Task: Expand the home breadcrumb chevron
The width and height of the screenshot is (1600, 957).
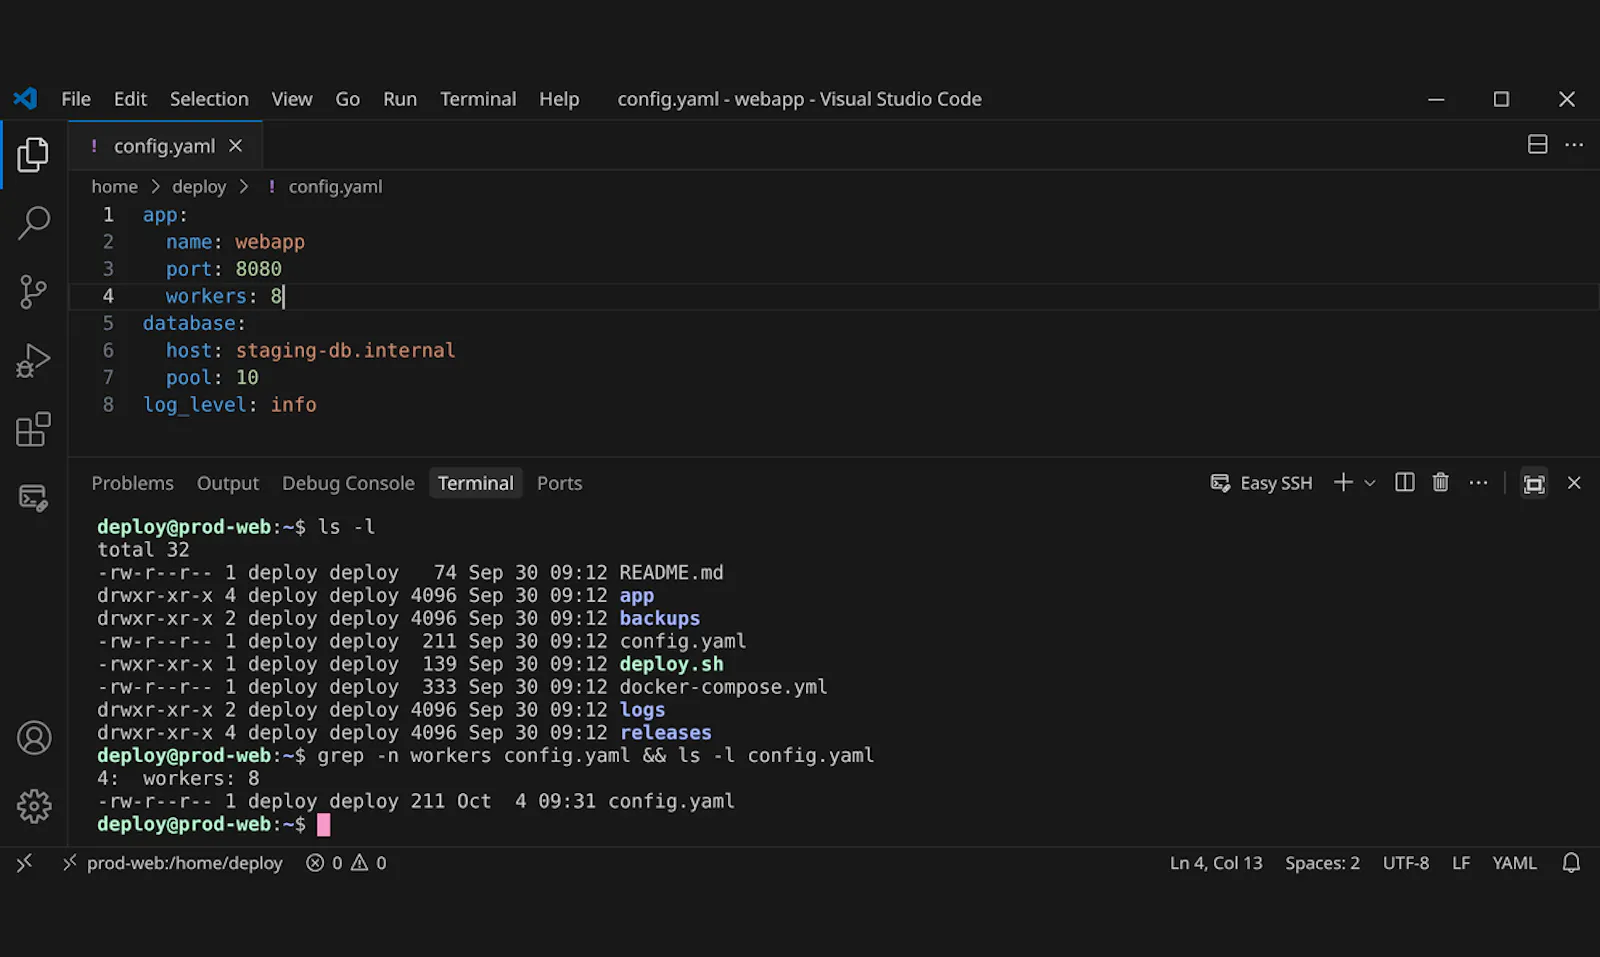Action: click(155, 186)
